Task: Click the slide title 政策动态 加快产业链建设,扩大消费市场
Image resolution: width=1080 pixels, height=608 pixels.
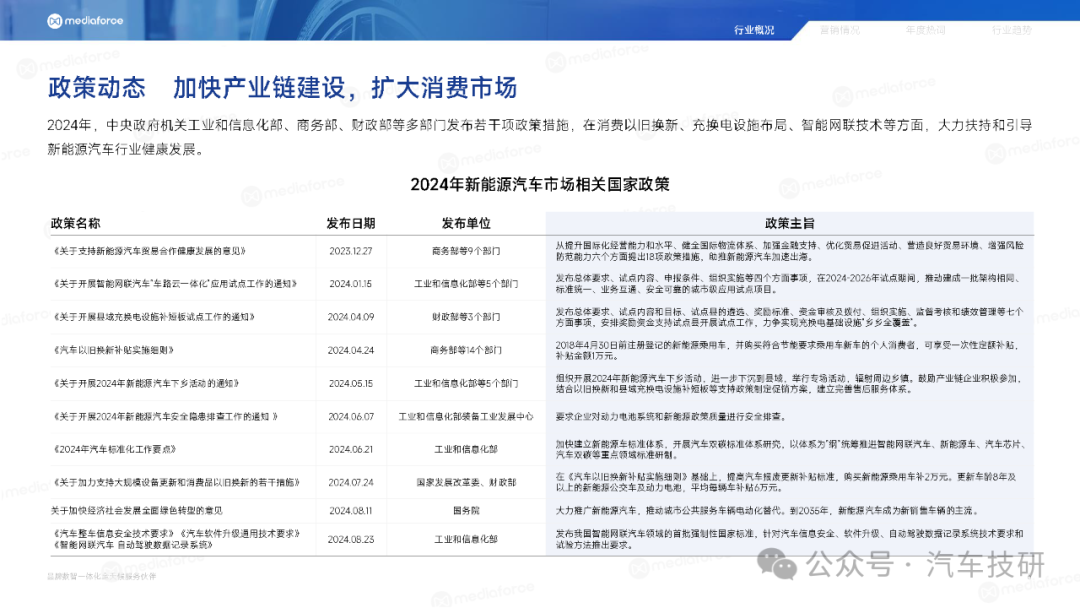Action: tap(282, 87)
